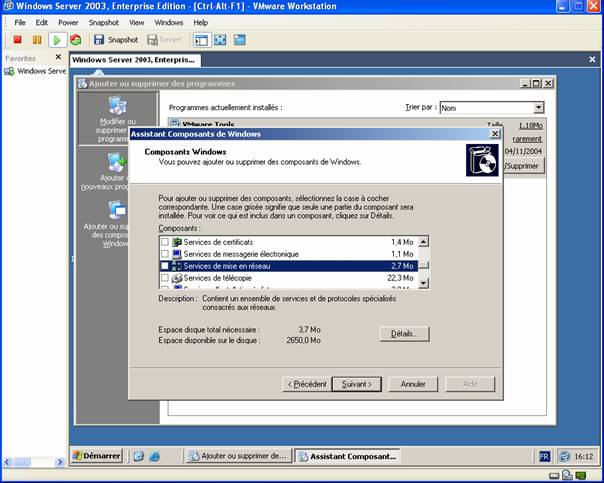The image size is (604, 483).
Task: Open the Power menu
Action: coord(68,22)
